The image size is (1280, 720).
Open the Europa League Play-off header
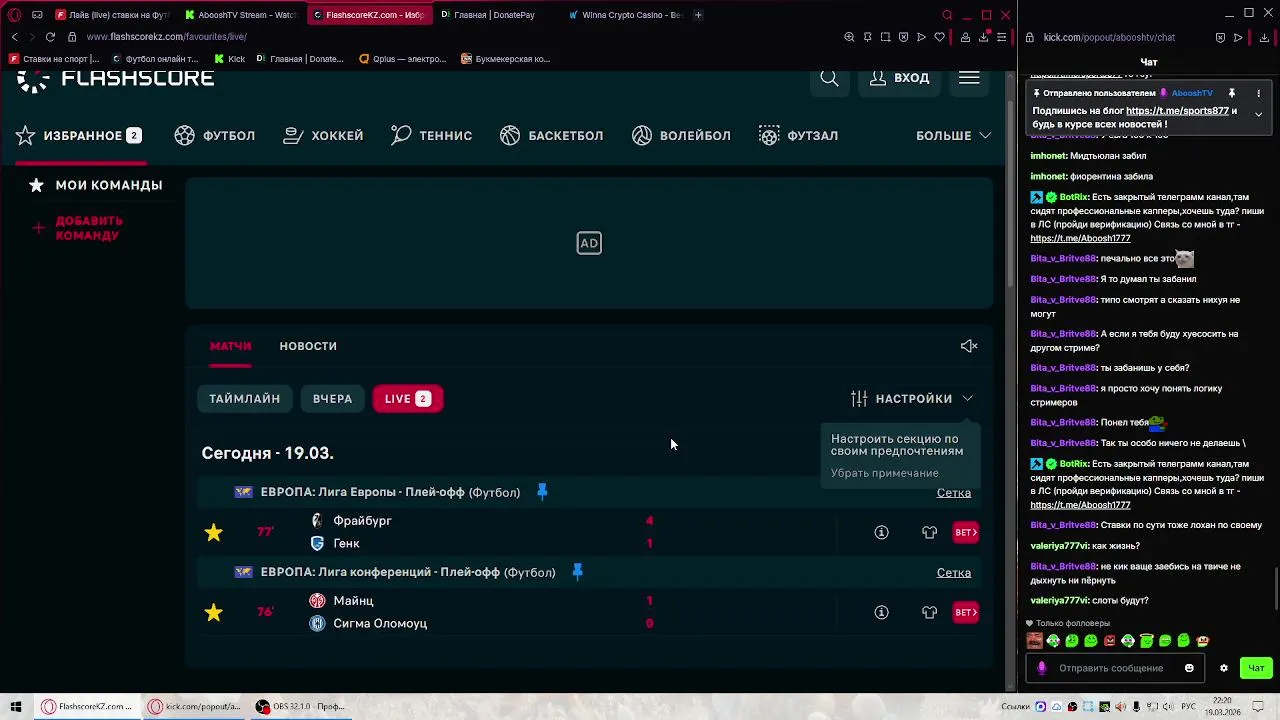tap(390, 492)
